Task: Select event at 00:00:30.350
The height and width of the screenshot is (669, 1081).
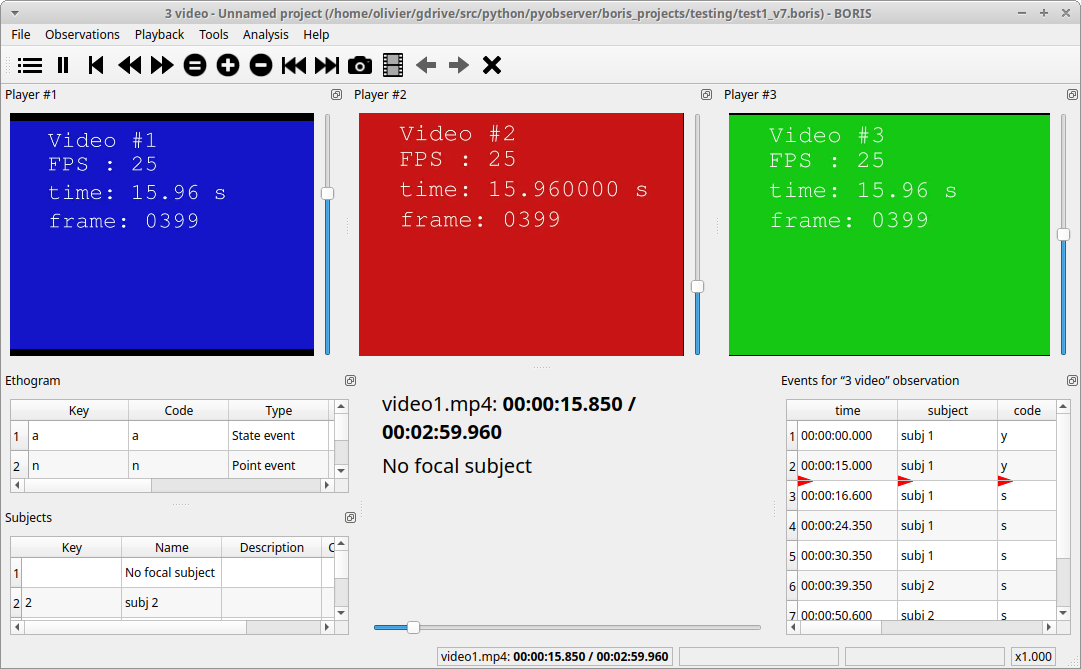Action: (847, 555)
